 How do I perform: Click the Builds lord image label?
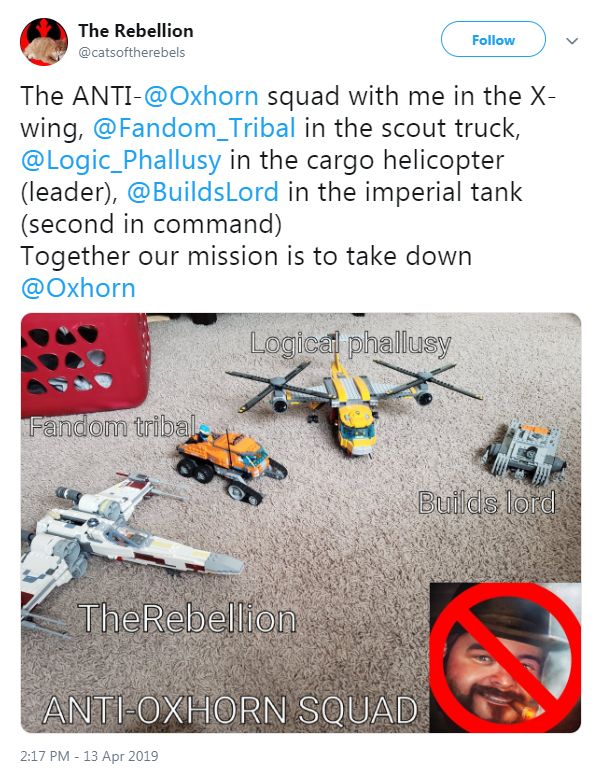pyautogui.click(x=487, y=503)
